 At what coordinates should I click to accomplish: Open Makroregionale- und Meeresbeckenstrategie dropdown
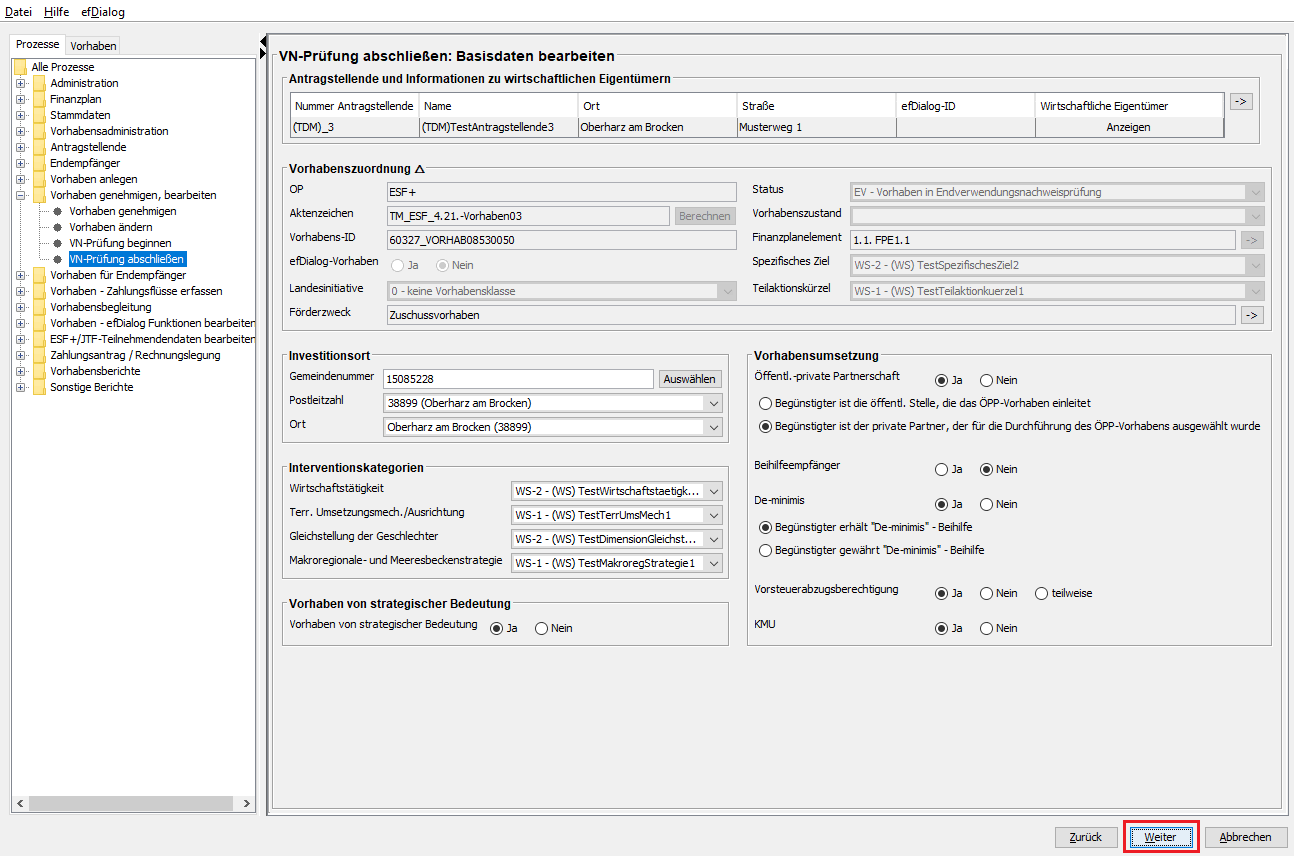click(x=712, y=563)
